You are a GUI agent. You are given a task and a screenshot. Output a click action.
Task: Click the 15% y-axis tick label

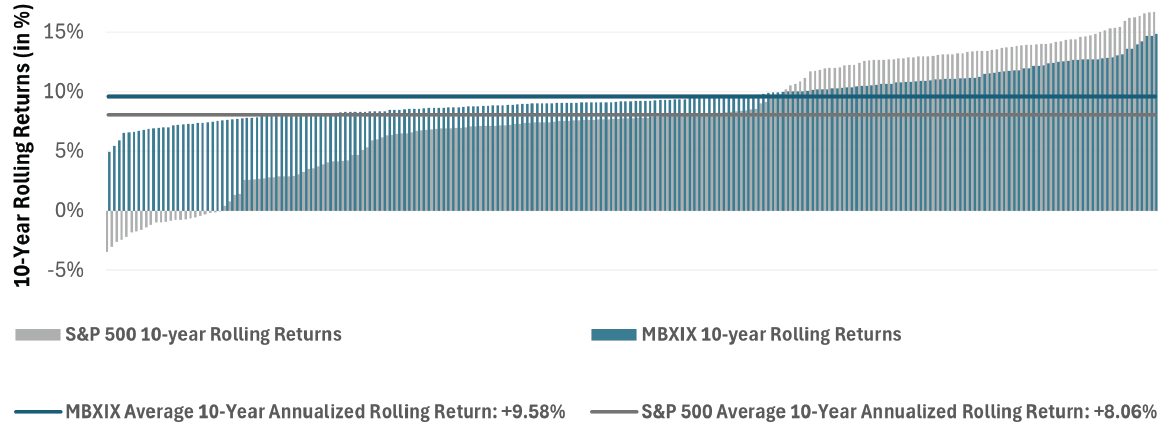point(64,32)
